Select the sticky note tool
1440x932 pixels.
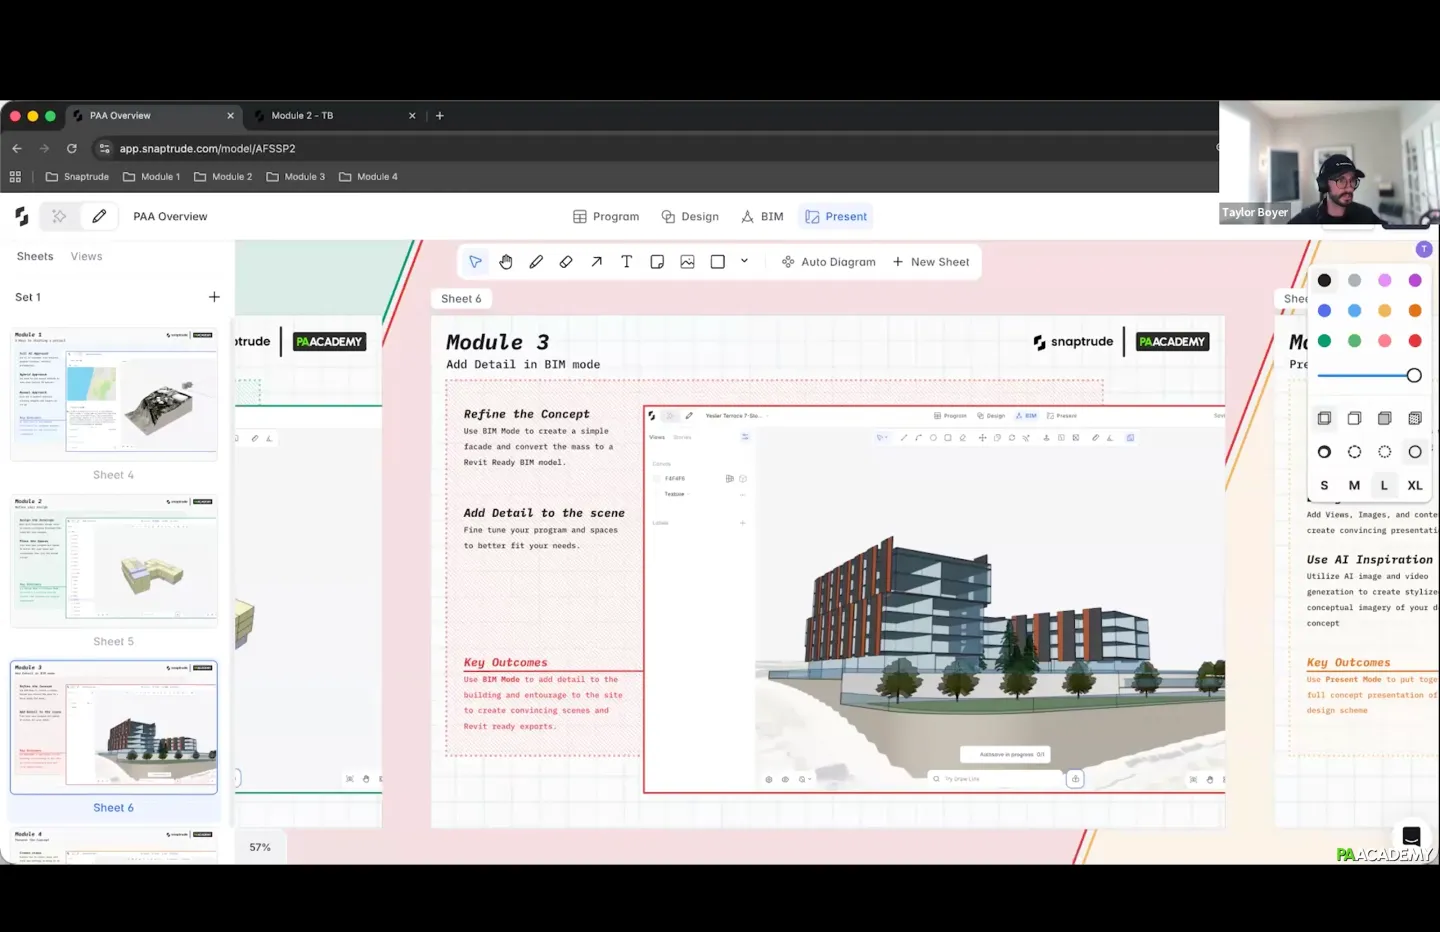pyautogui.click(x=657, y=262)
